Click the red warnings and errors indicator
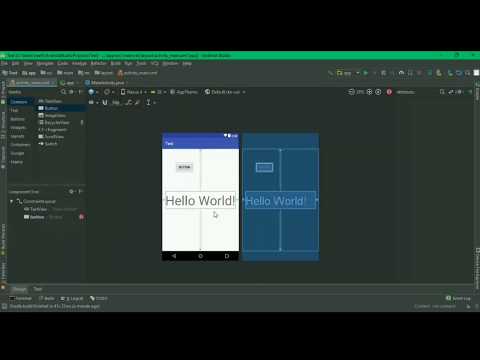The image size is (480, 360). tap(389, 92)
